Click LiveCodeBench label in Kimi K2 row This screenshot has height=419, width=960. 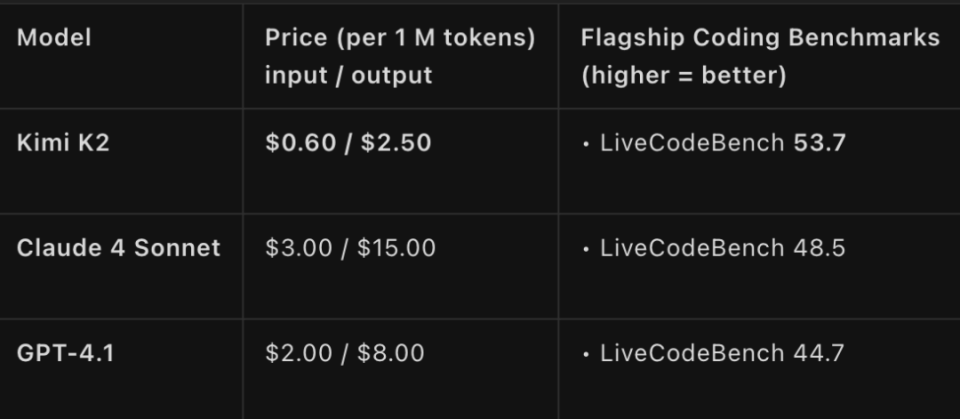(692, 143)
